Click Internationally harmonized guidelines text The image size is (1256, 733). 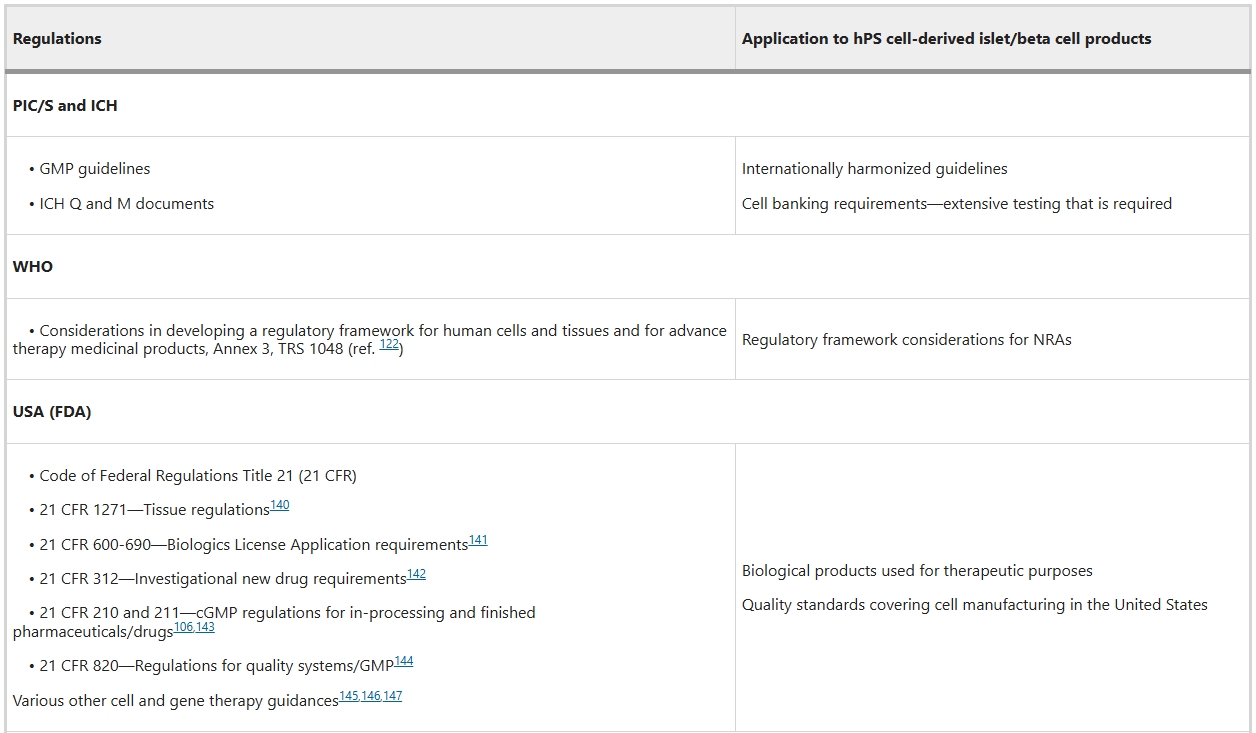[874, 169]
